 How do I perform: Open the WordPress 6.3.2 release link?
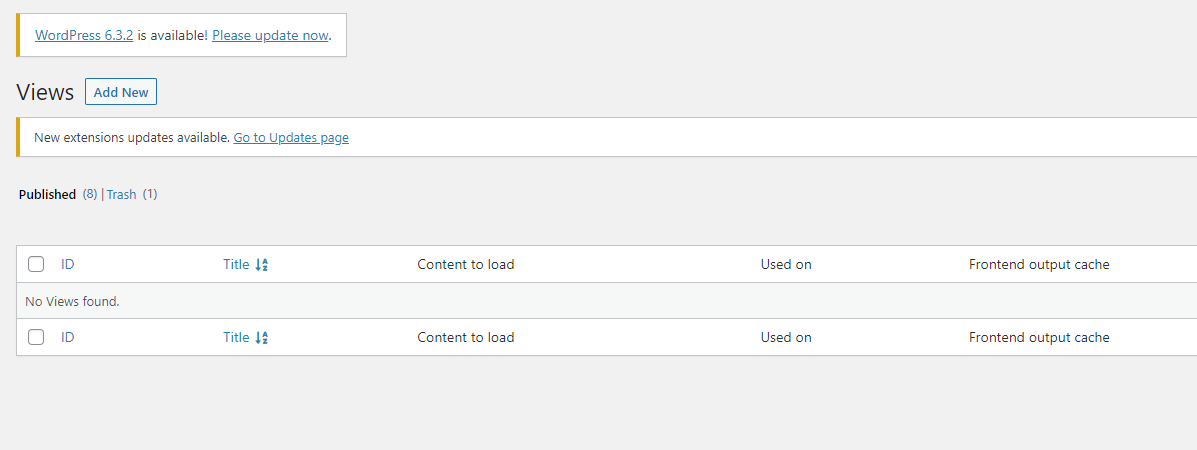pyautogui.click(x=84, y=35)
